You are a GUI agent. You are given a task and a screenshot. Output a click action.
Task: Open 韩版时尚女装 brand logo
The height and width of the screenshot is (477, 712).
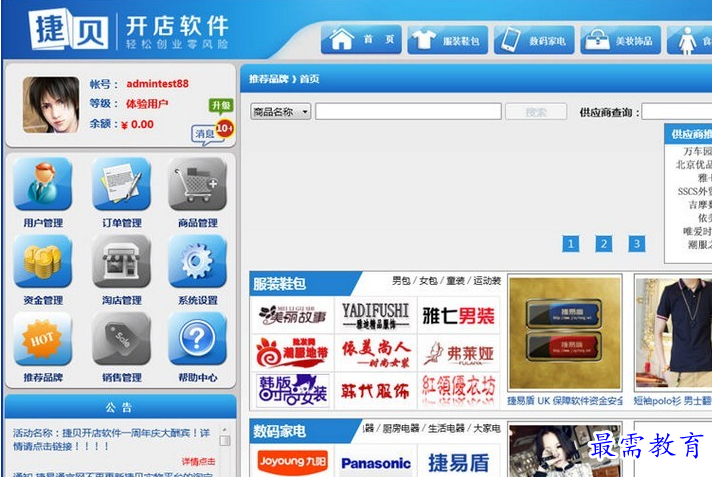pos(292,390)
